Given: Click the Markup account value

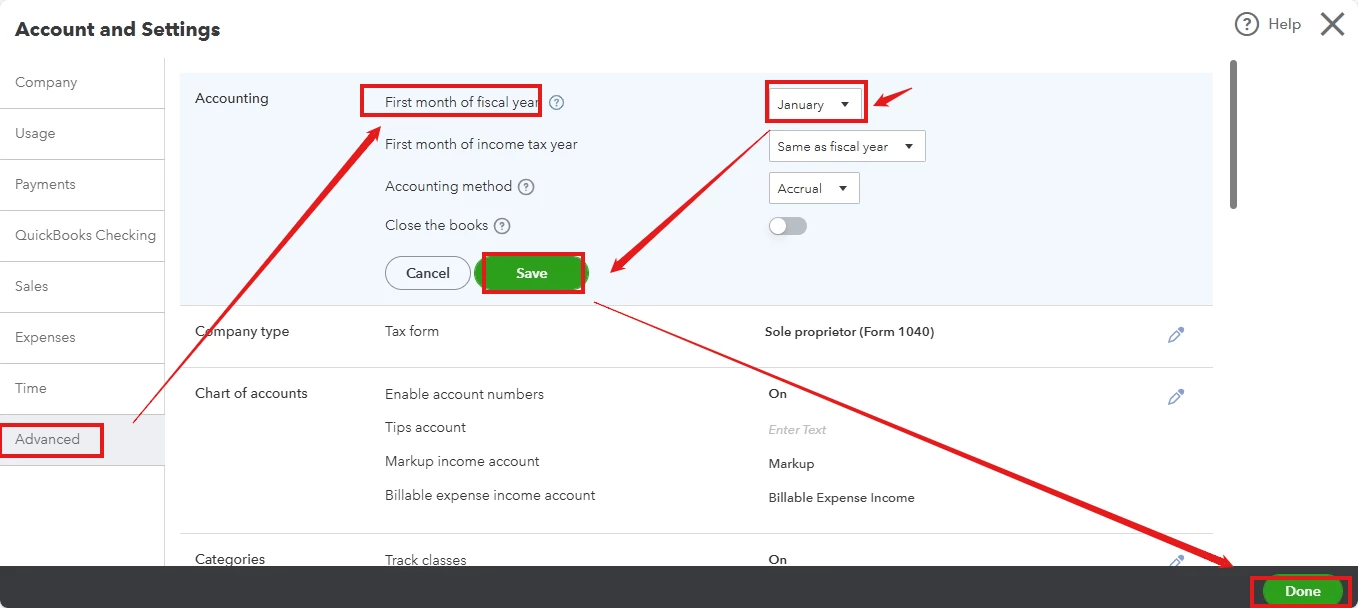Looking at the screenshot, I should (791, 464).
